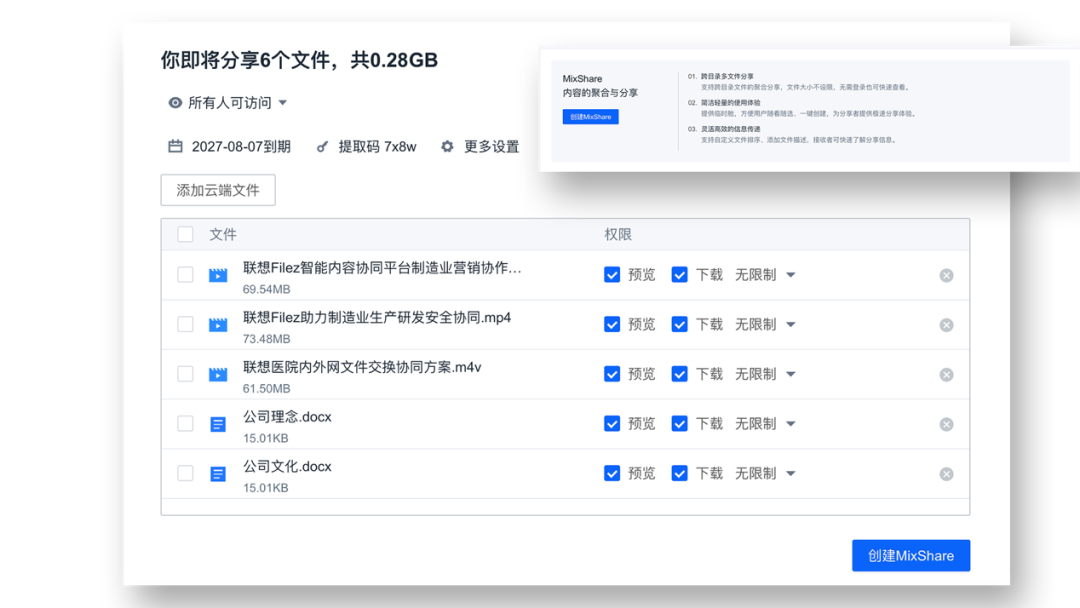Remove 联想Filez智能内容协同平台 file with the X icon
1080x608 pixels.
[946, 275]
